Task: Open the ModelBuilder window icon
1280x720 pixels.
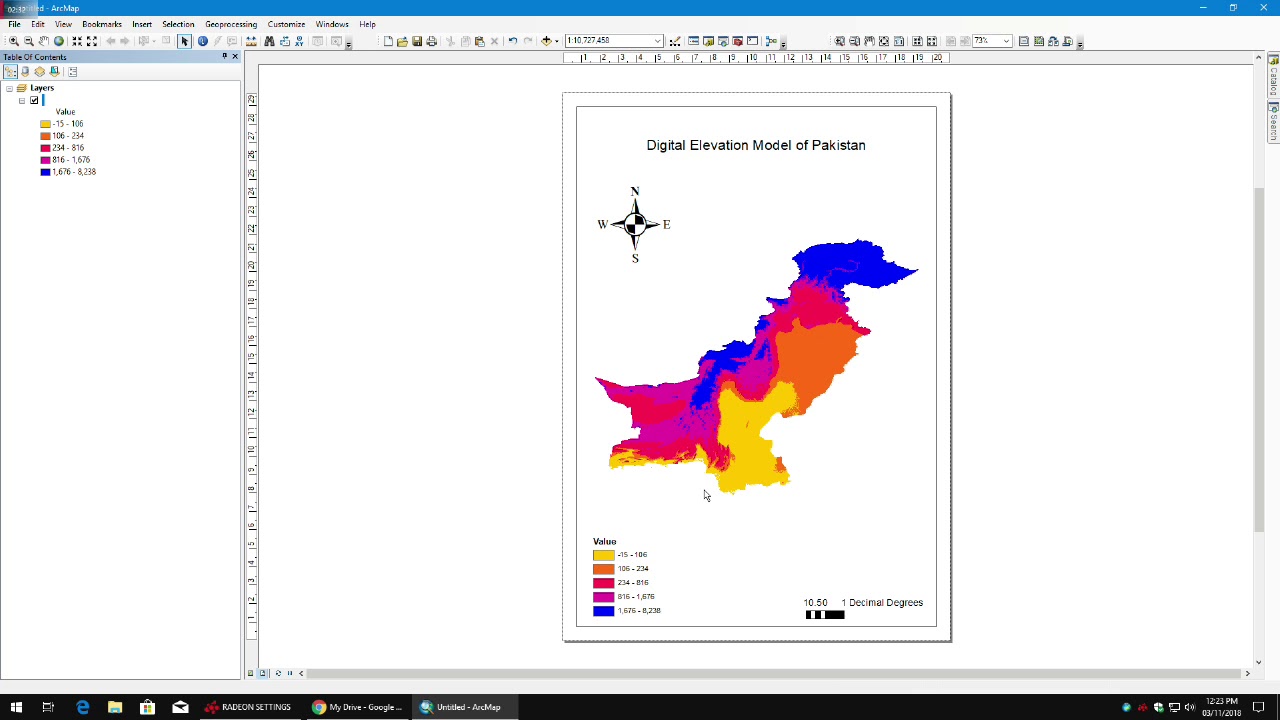Action: (x=771, y=41)
